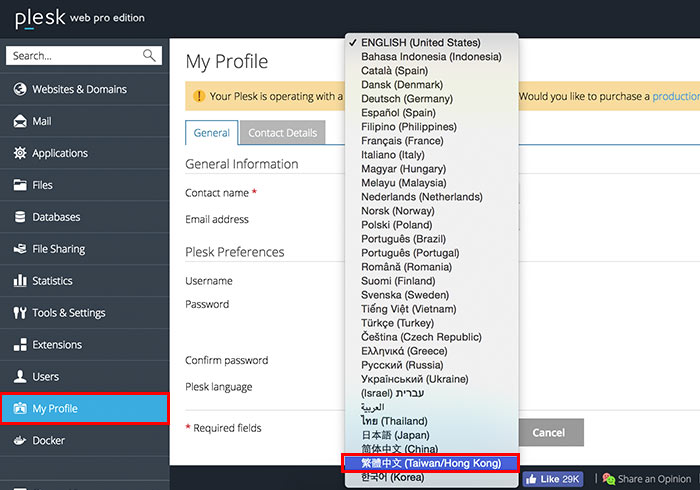Viewport: 700px width, 490px height.
Task: Click the Cancel button
Action: click(x=549, y=432)
